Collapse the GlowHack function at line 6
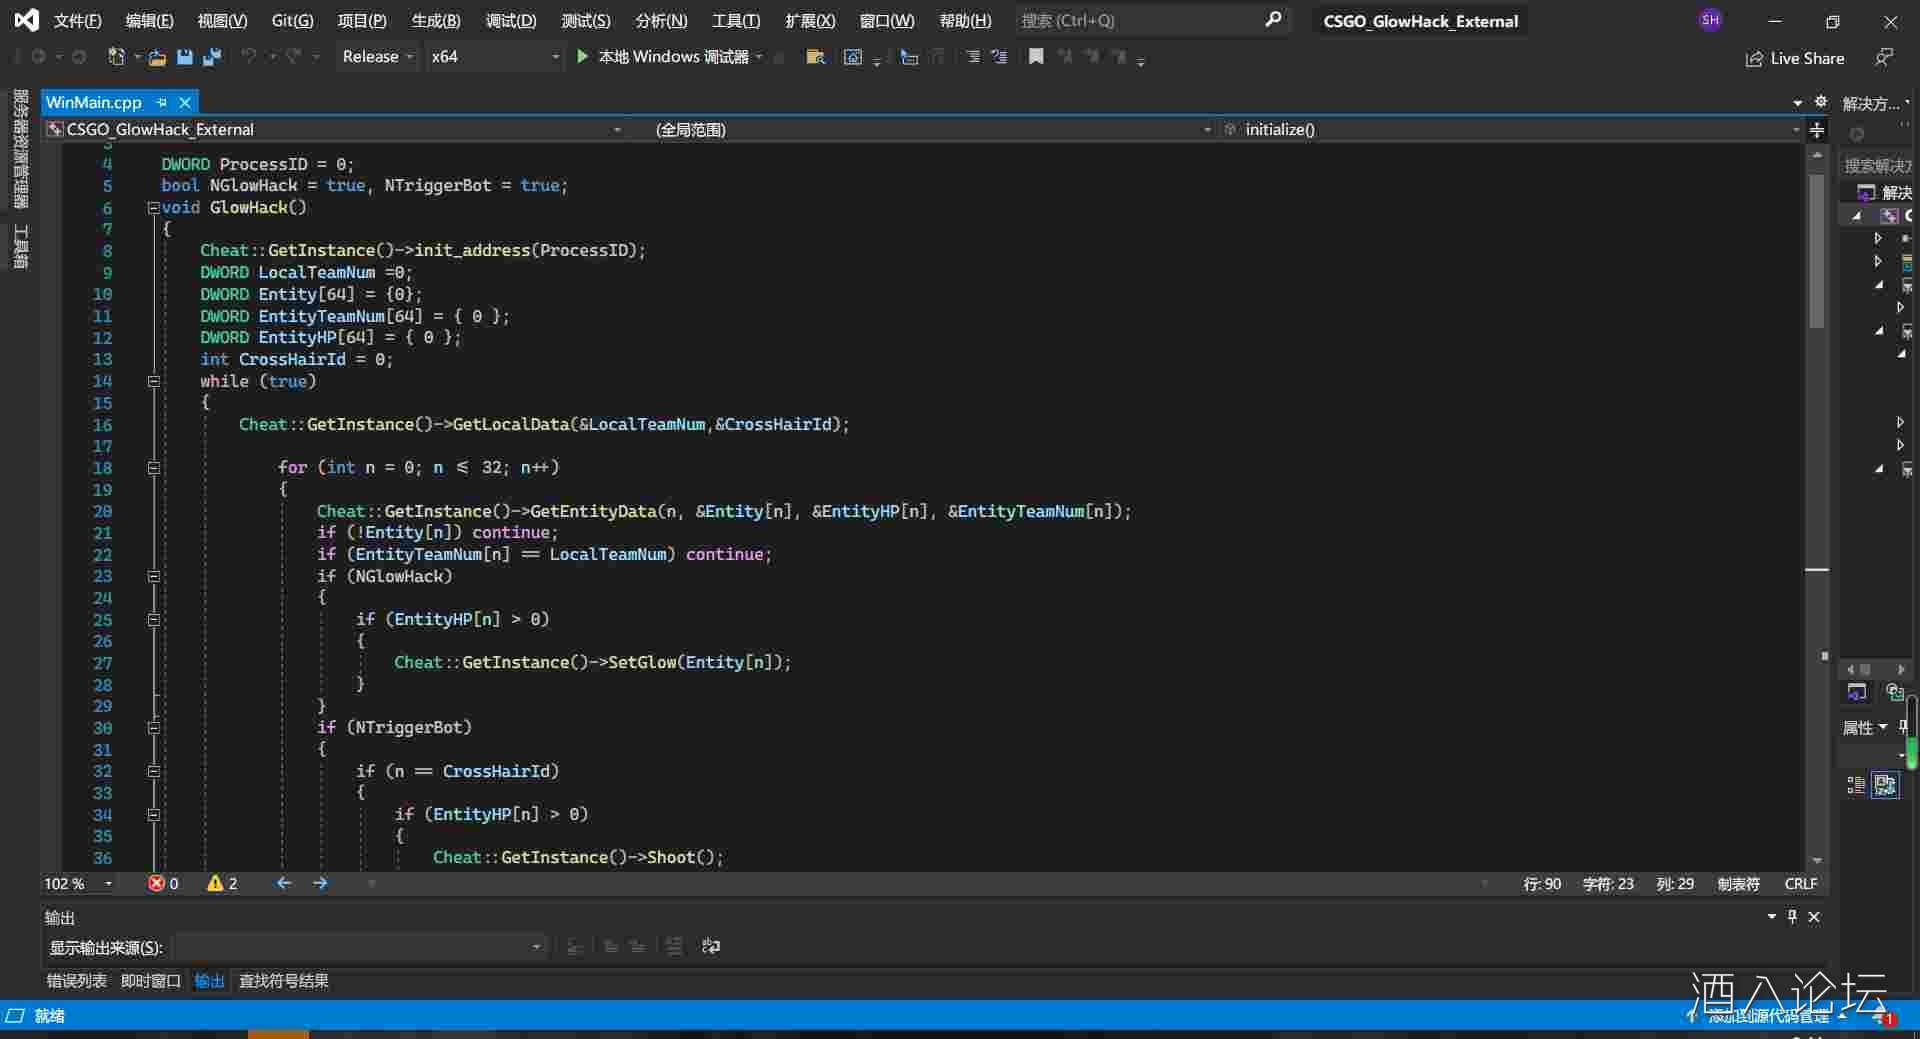 point(153,208)
